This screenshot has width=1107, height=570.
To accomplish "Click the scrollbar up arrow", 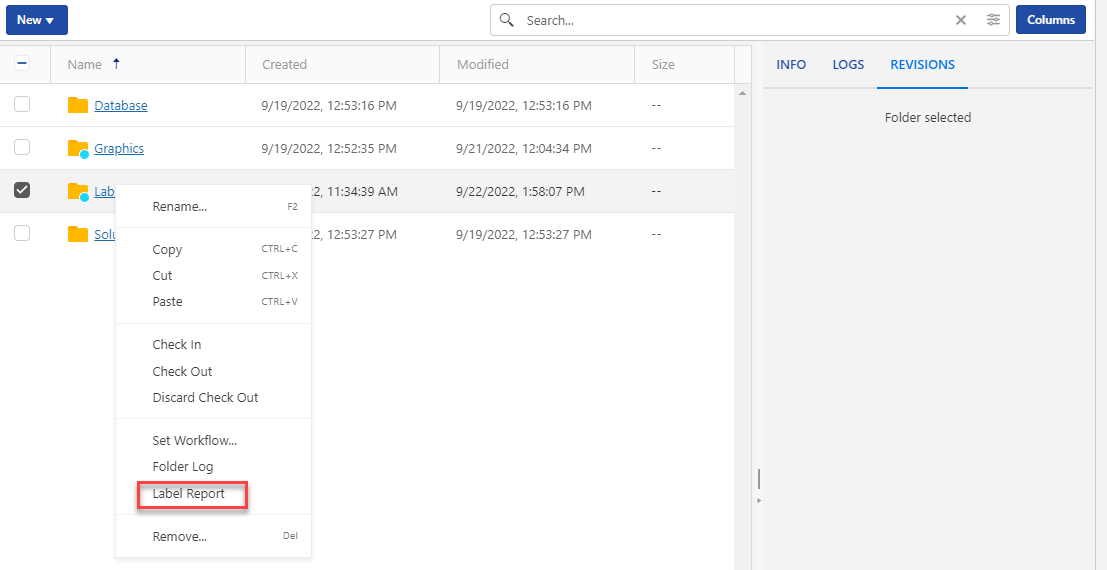I will [x=742, y=93].
